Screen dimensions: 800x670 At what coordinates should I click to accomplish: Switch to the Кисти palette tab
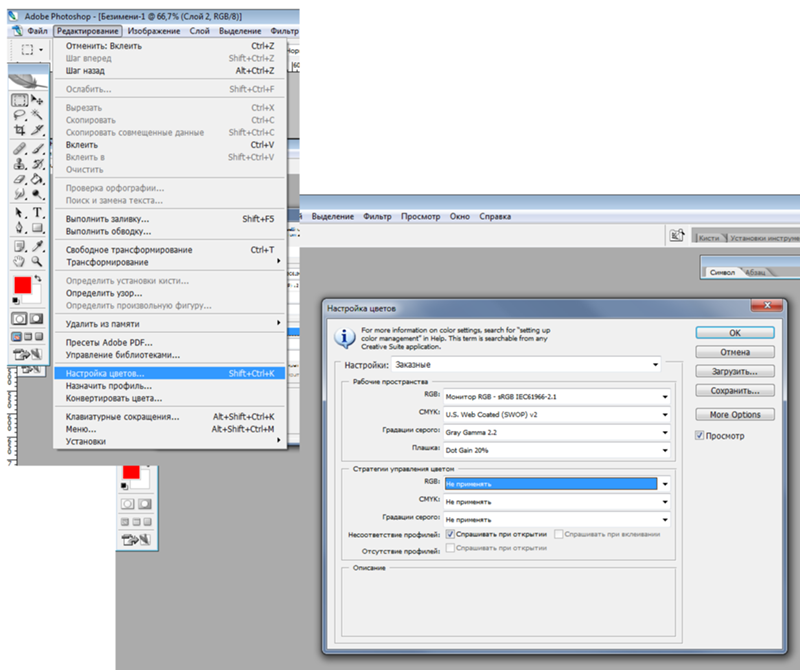click(x=709, y=238)
